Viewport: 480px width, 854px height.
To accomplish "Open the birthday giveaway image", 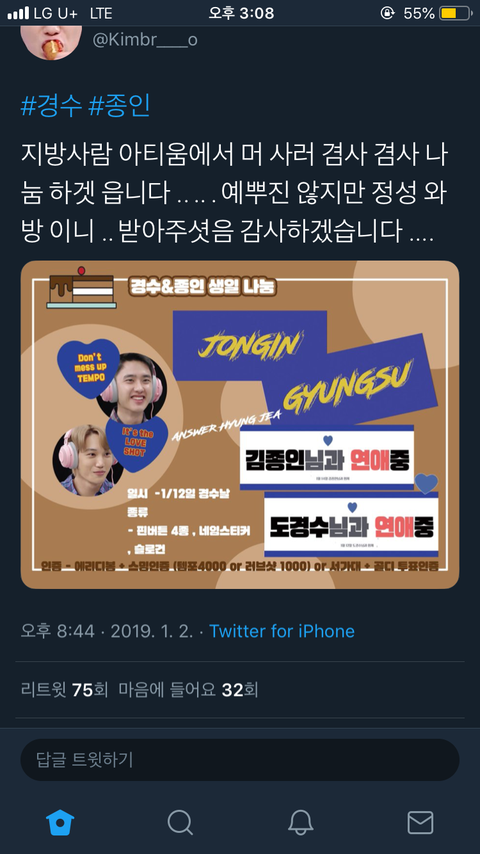I will (x=240, y=424).
